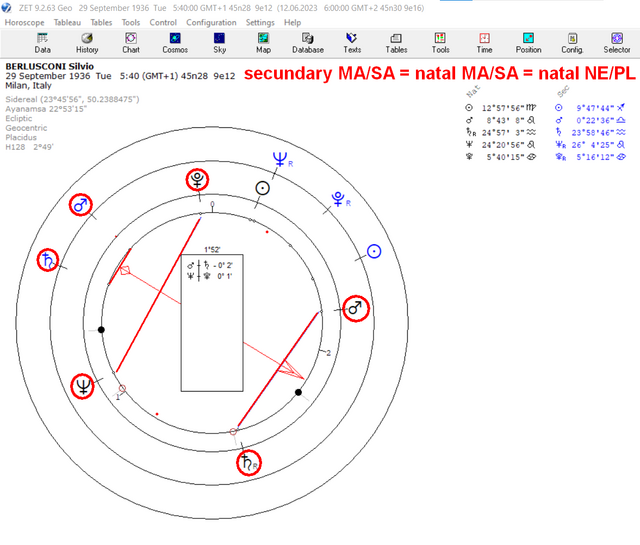Screen dimensions: 640x545
Task: Click secondary Pluto position 5°16'12" row
Action: click(590, 157)
